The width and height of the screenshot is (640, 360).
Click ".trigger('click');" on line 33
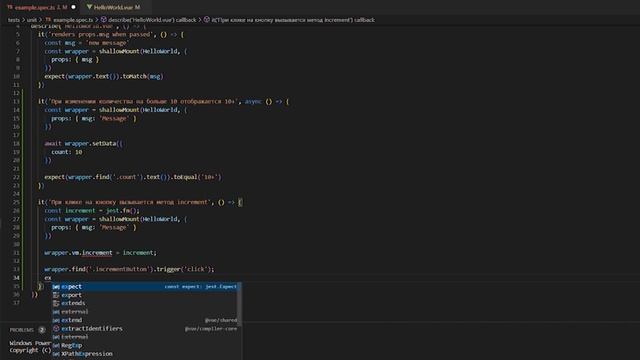tap(185, 269)
